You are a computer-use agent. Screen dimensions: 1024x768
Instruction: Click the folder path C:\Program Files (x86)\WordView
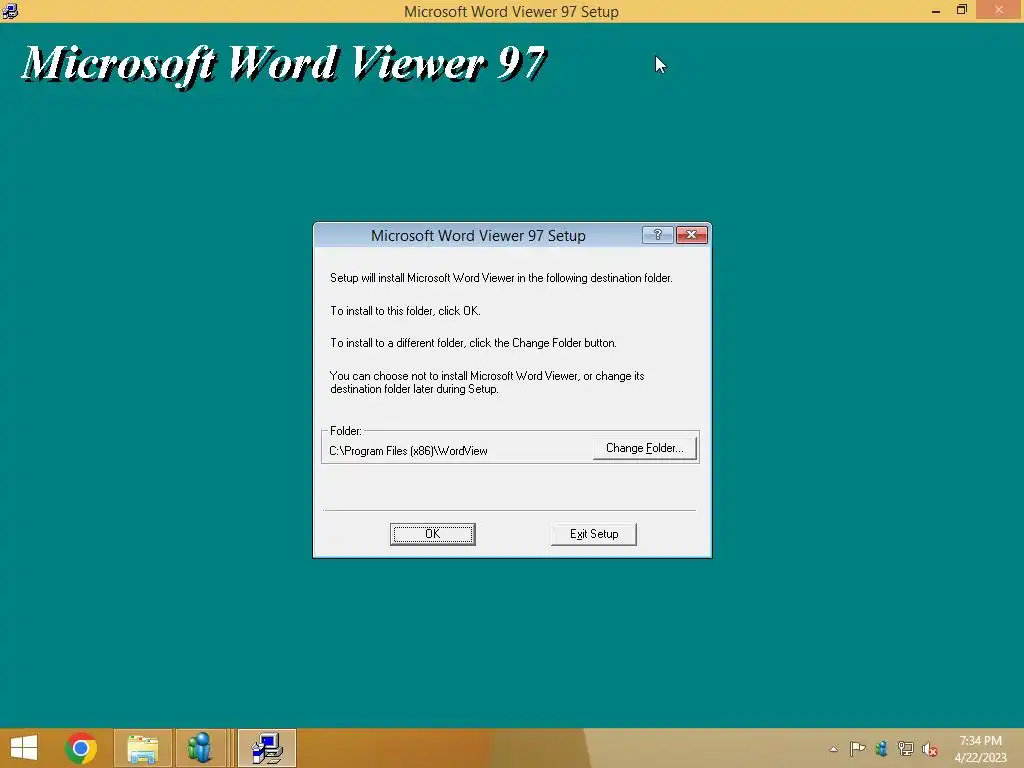point(408,451)
